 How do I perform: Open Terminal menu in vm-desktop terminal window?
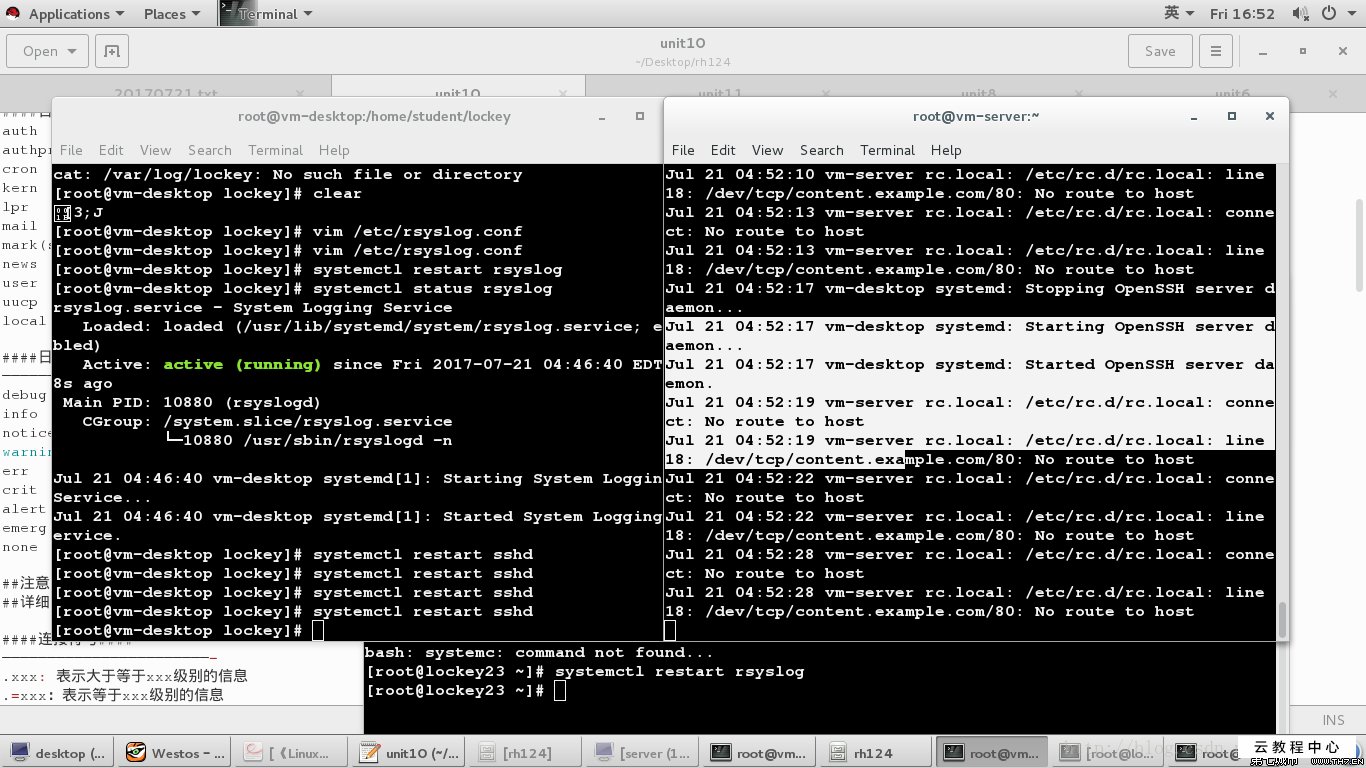(275, 150)
